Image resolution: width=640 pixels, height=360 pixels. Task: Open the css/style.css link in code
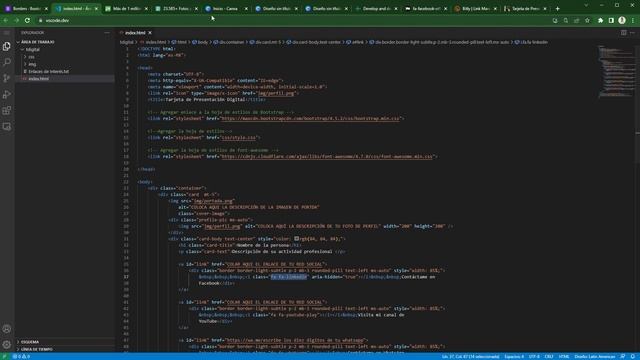pos(238,138)
